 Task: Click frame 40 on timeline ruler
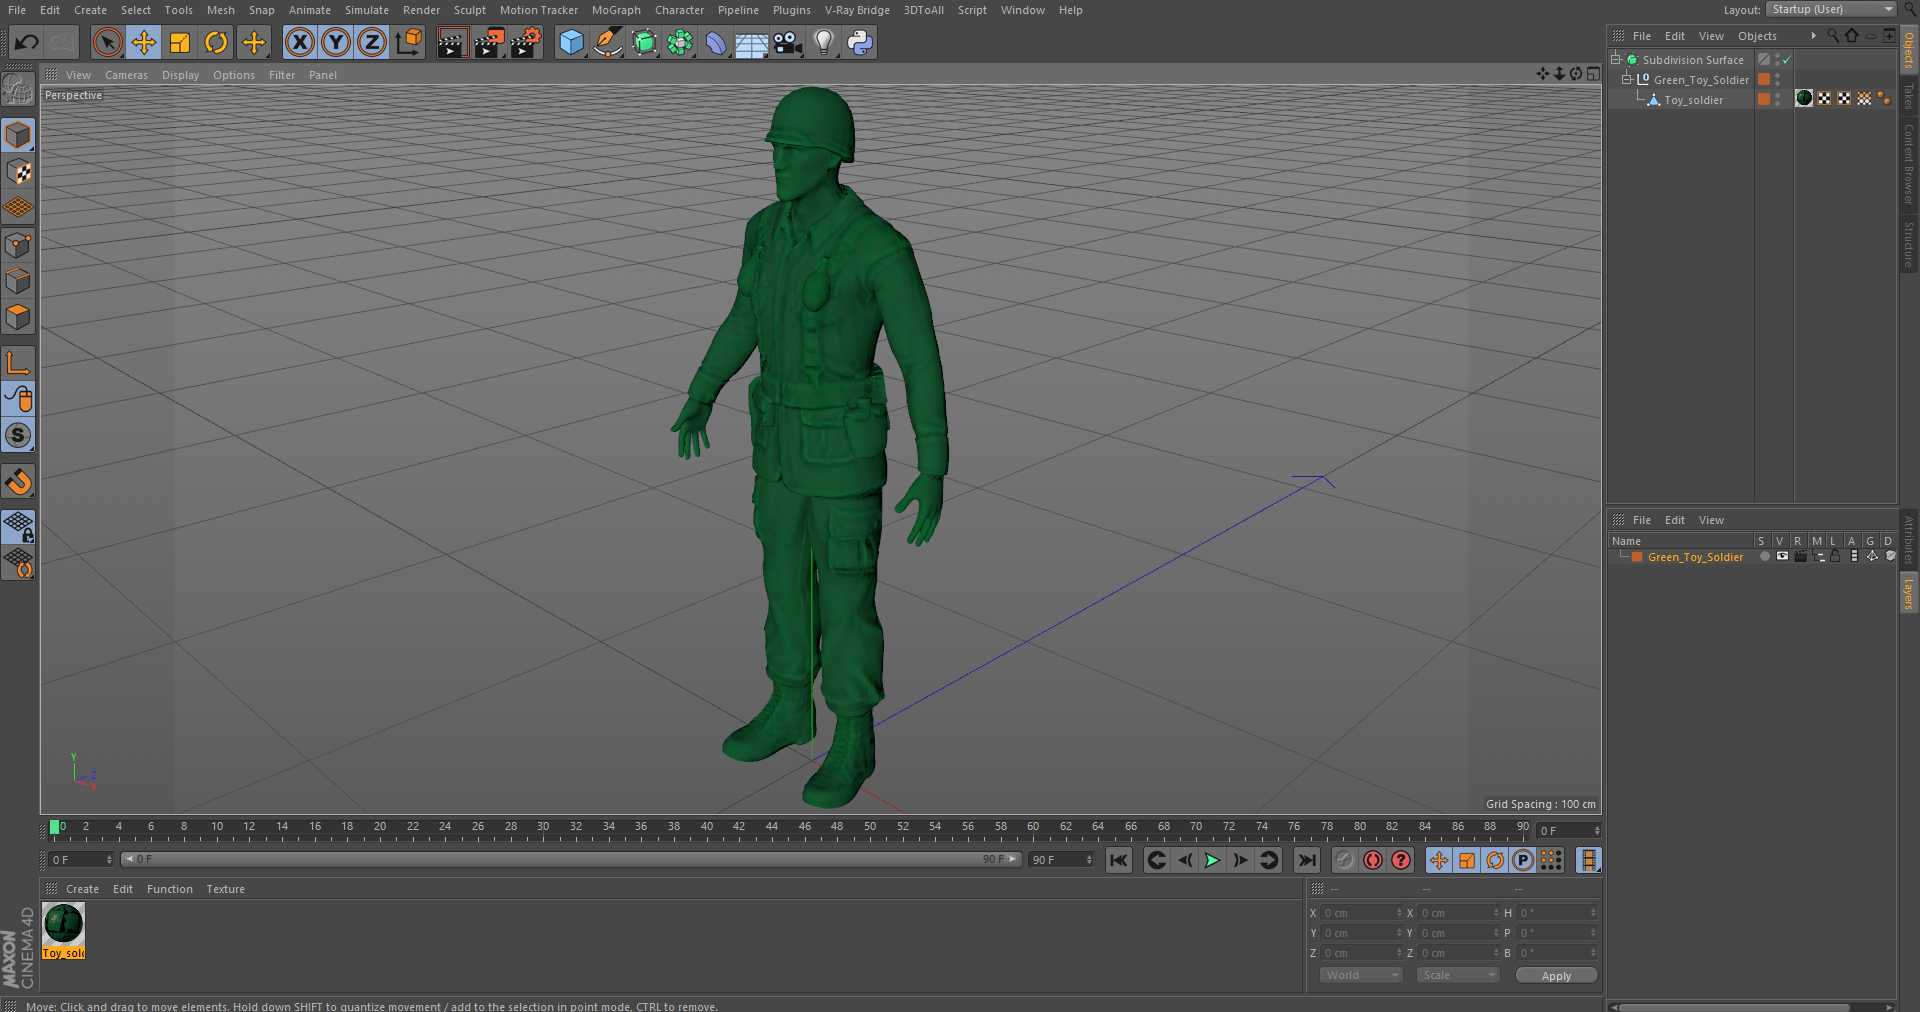point(706,828)
